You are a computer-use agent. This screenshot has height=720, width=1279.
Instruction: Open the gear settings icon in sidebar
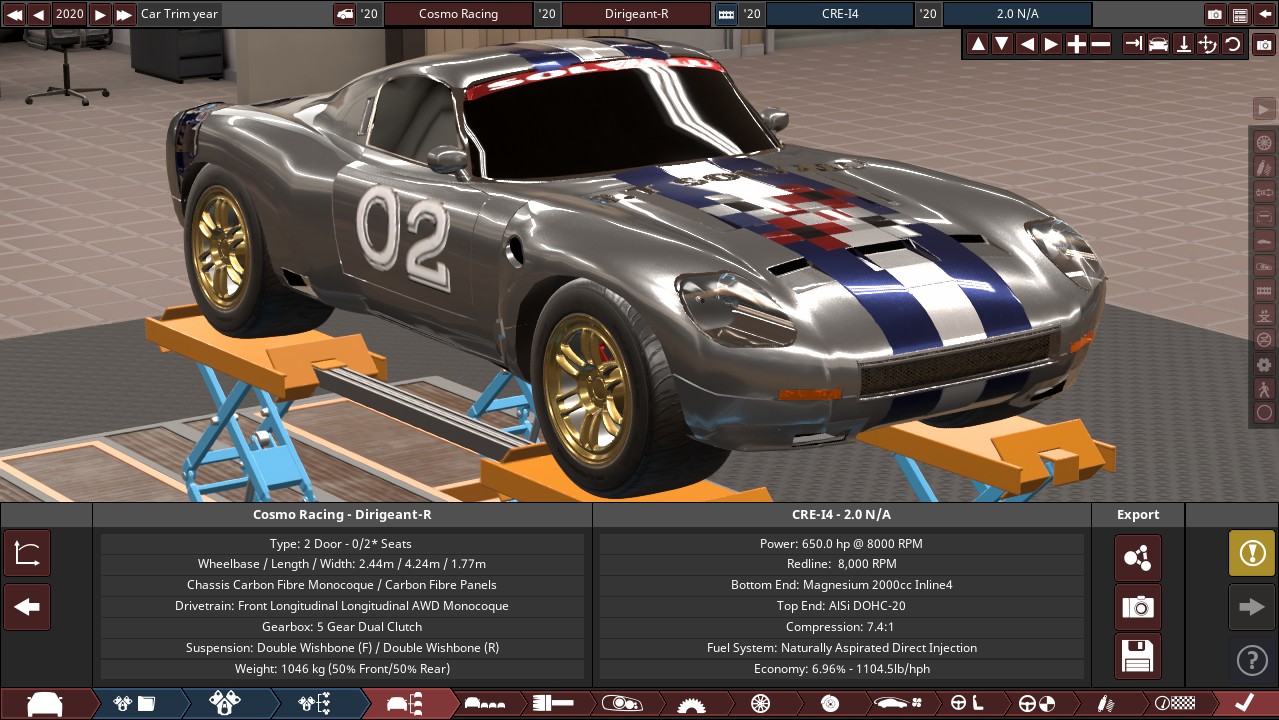tap(1264, 364)
